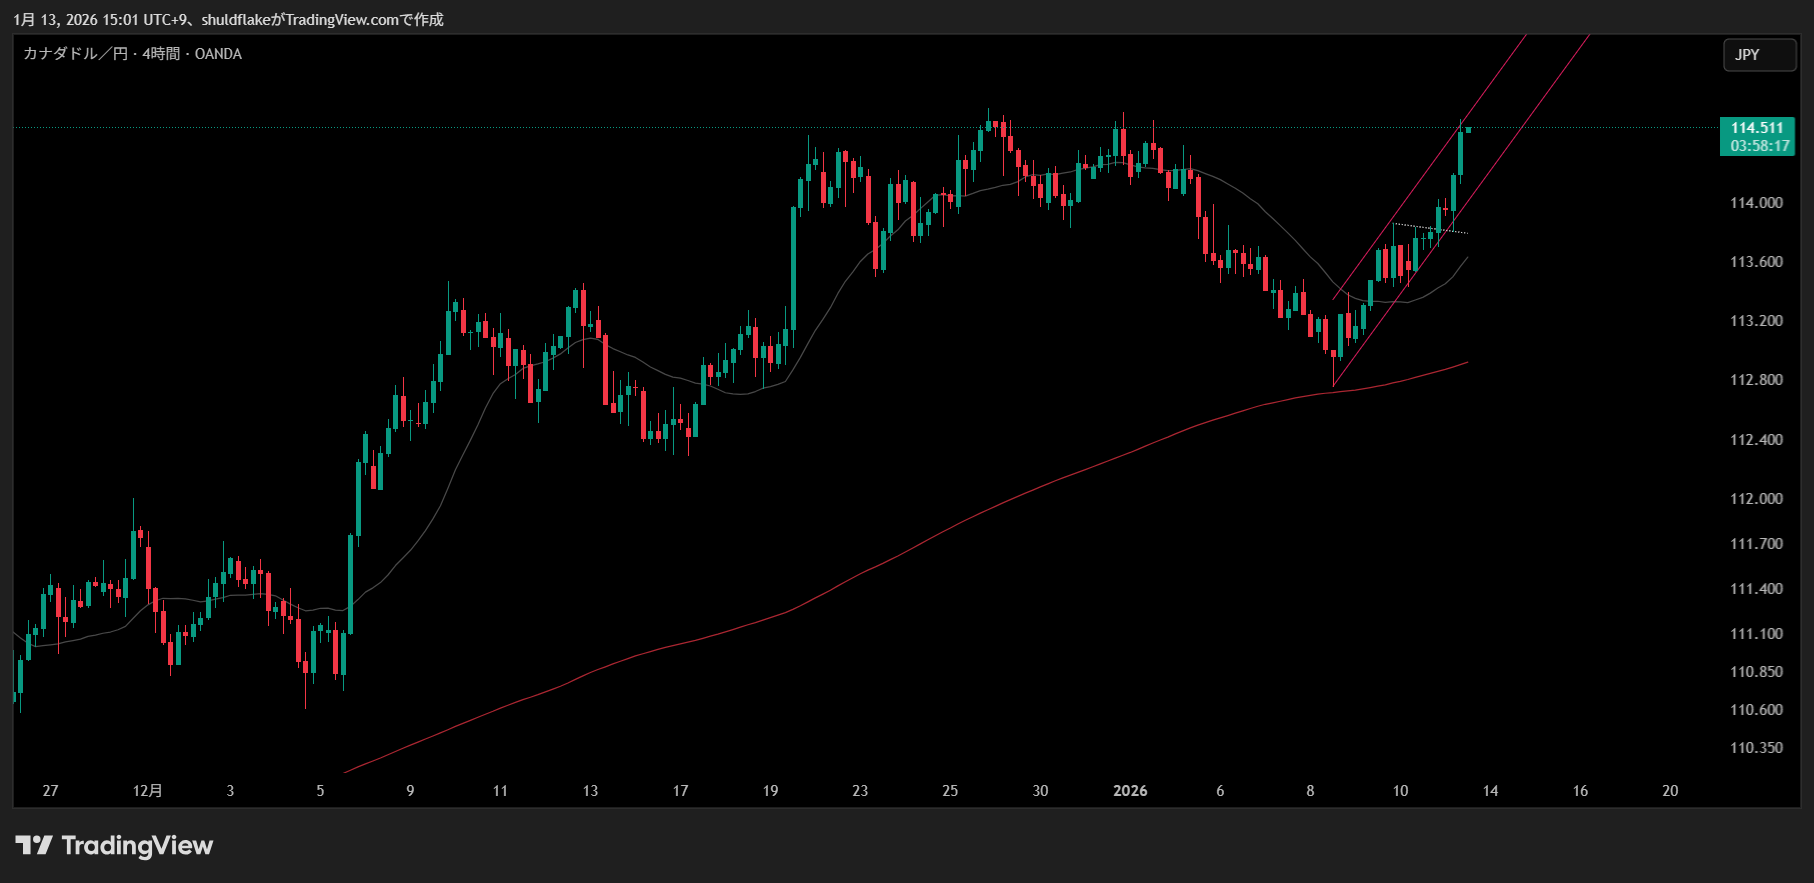
Task: Click the TradingView logo icon
Action: click(34, 846)
